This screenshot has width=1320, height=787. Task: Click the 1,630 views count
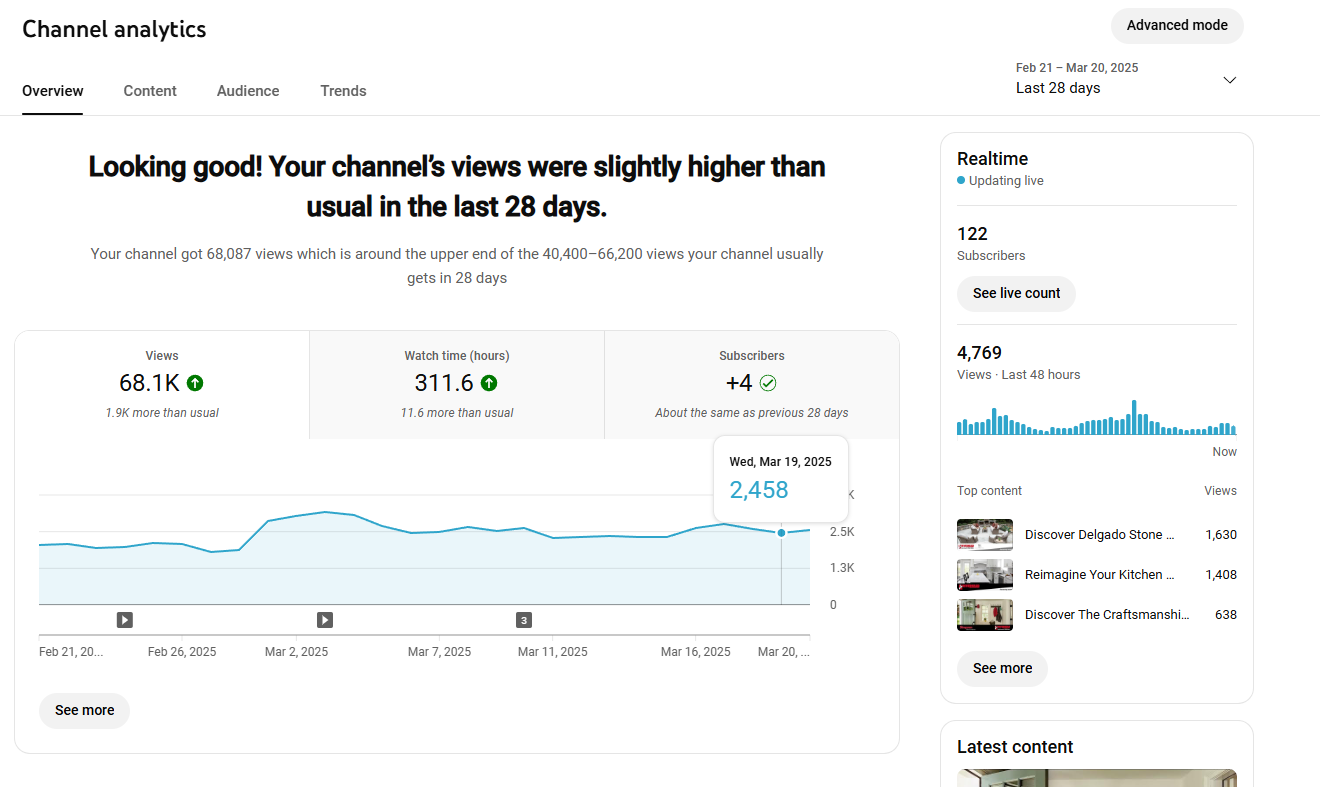[1221, 535]
